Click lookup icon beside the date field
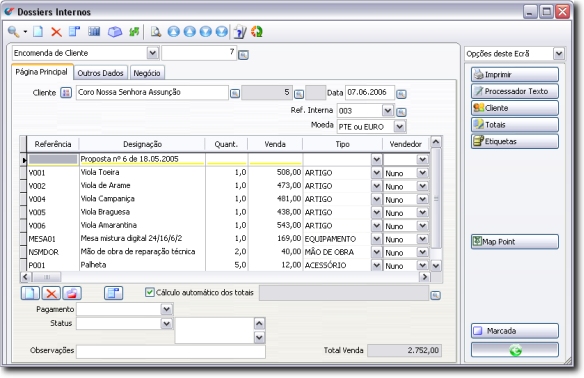This screenshot has height=378, width=584. point(401,94)
